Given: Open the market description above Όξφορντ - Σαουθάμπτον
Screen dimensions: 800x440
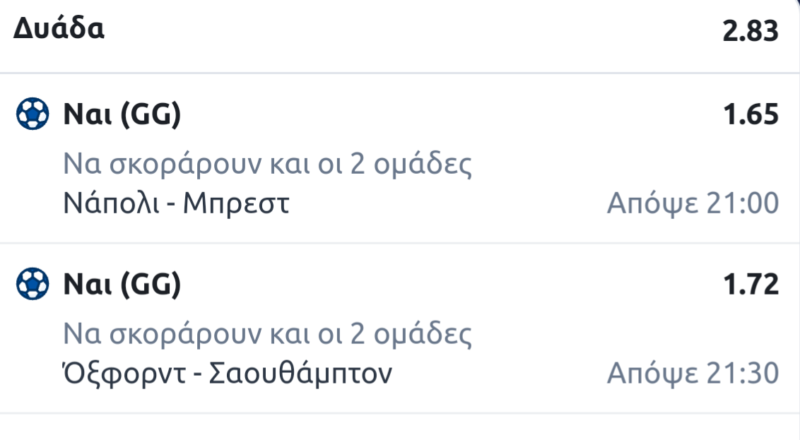Looking at the screenshot, I should (266, 333).
